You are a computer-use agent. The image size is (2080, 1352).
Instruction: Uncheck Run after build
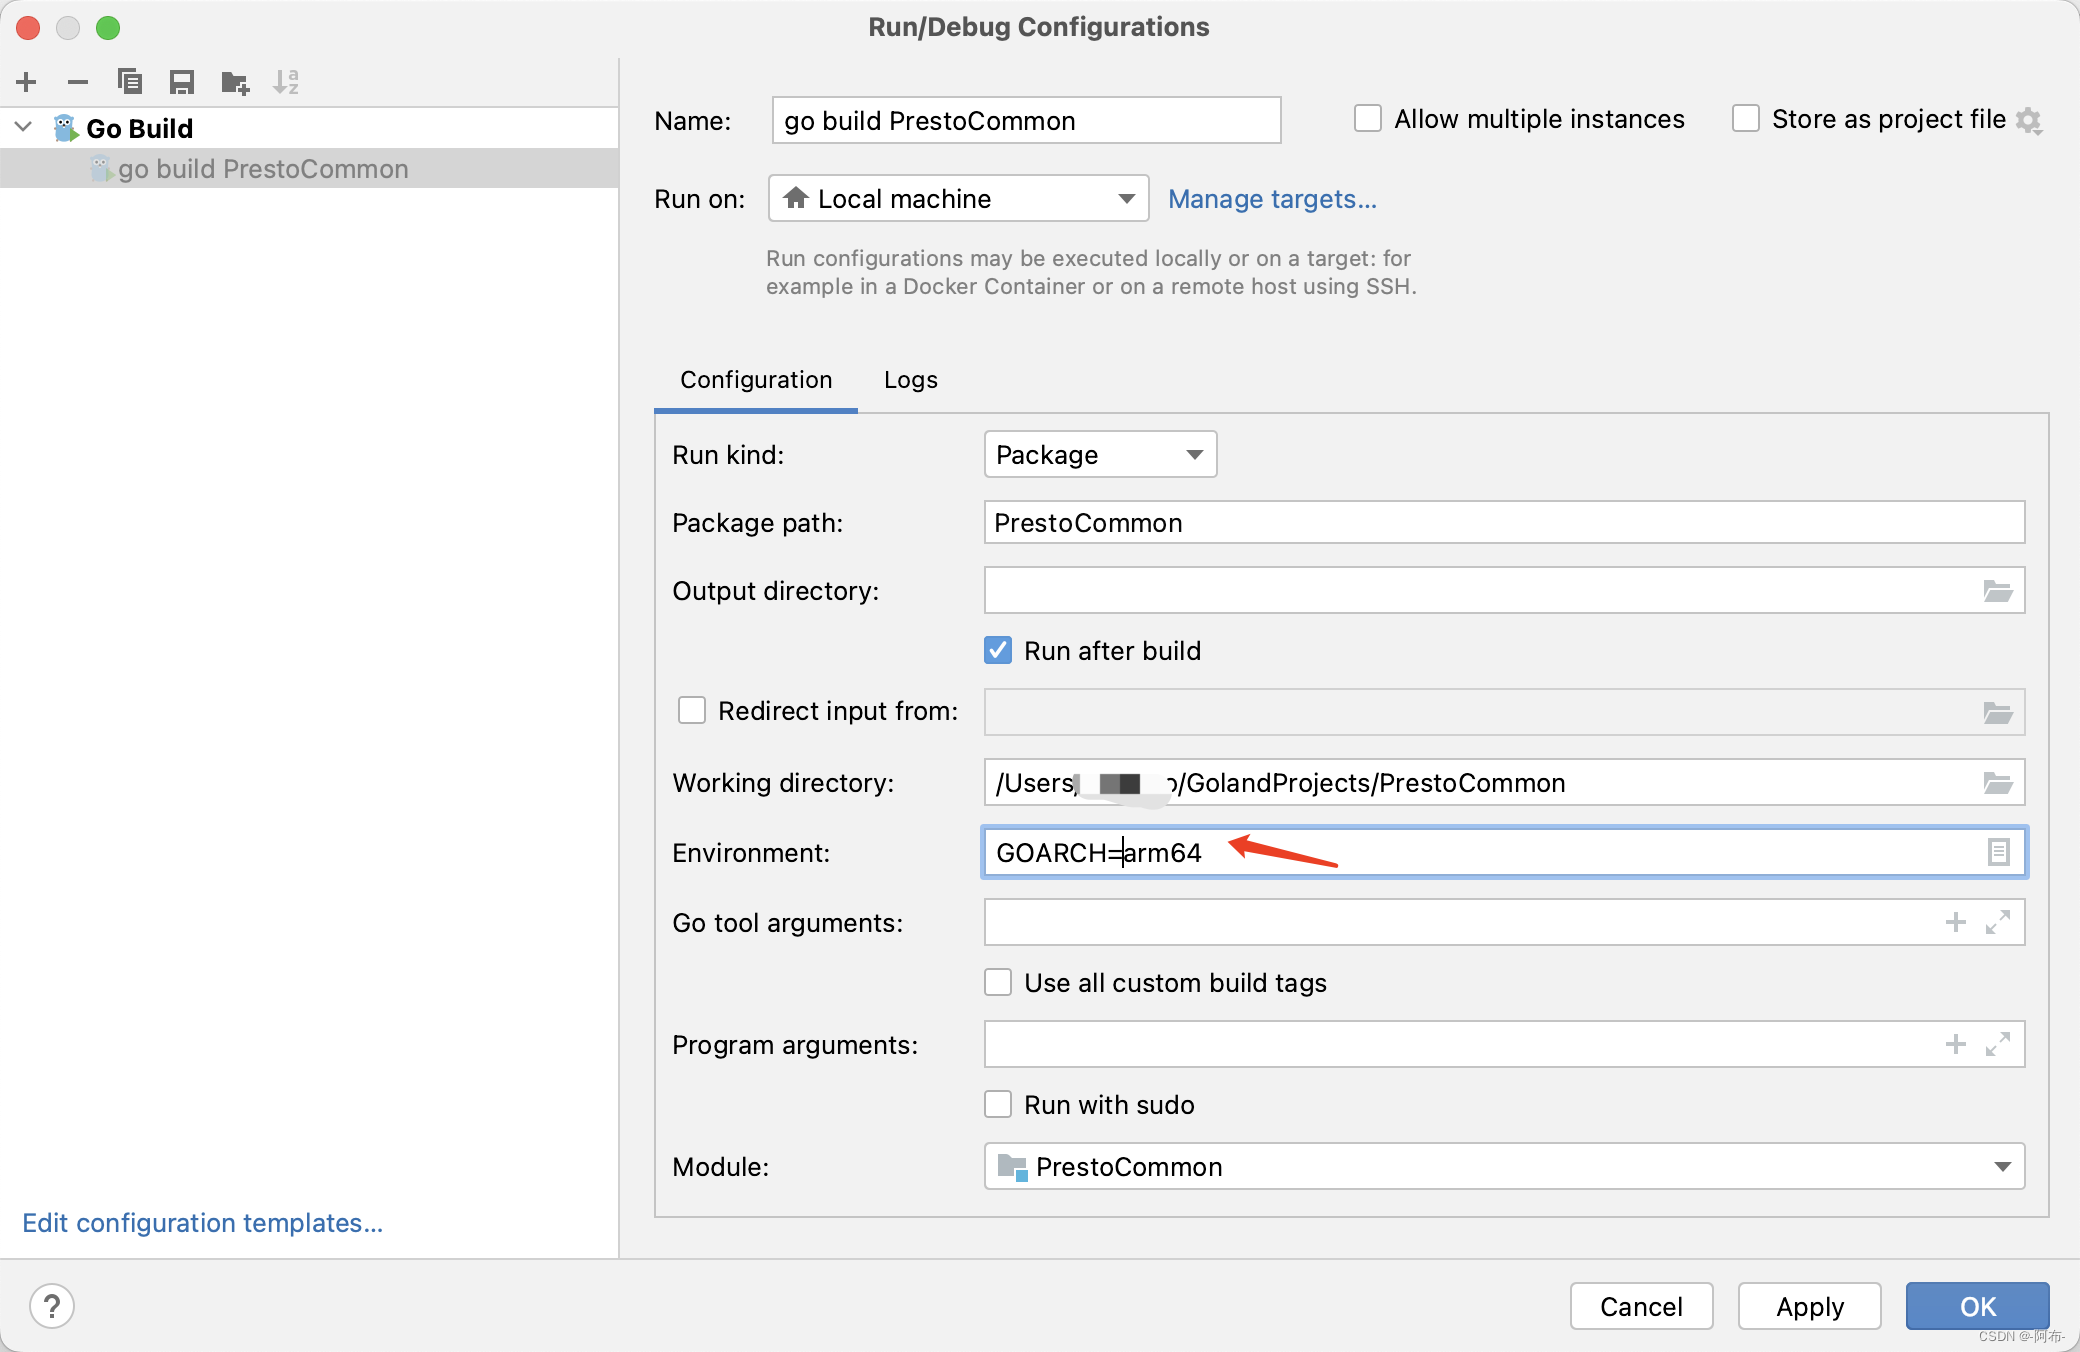coord(997,650)
